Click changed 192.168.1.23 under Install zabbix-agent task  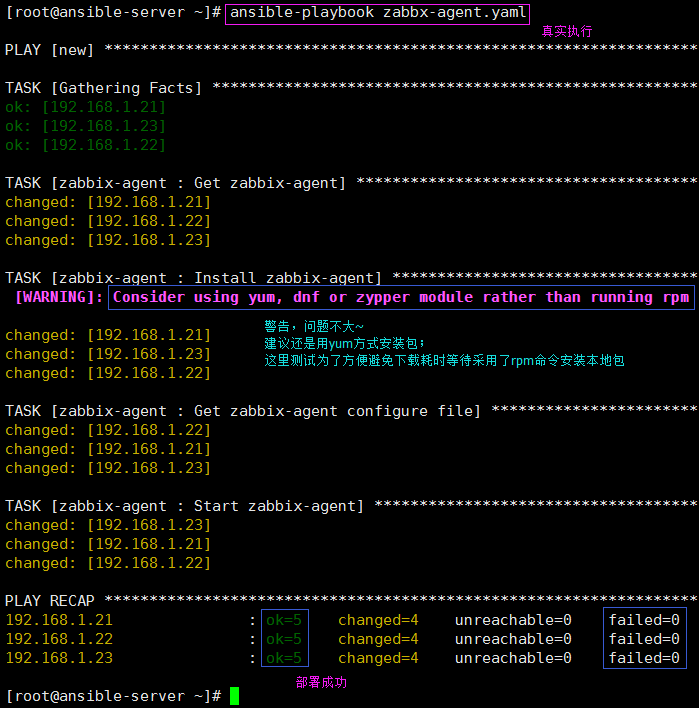click(x=108, y=354)
